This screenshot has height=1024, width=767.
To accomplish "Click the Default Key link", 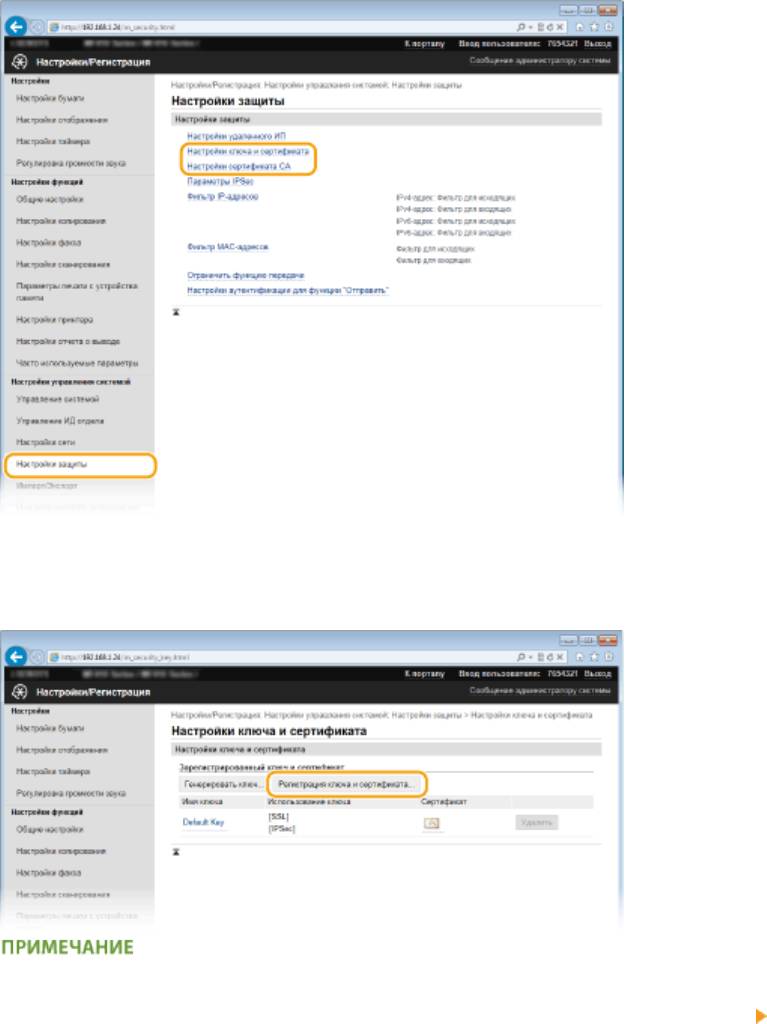I will click(x=203, y=823).
